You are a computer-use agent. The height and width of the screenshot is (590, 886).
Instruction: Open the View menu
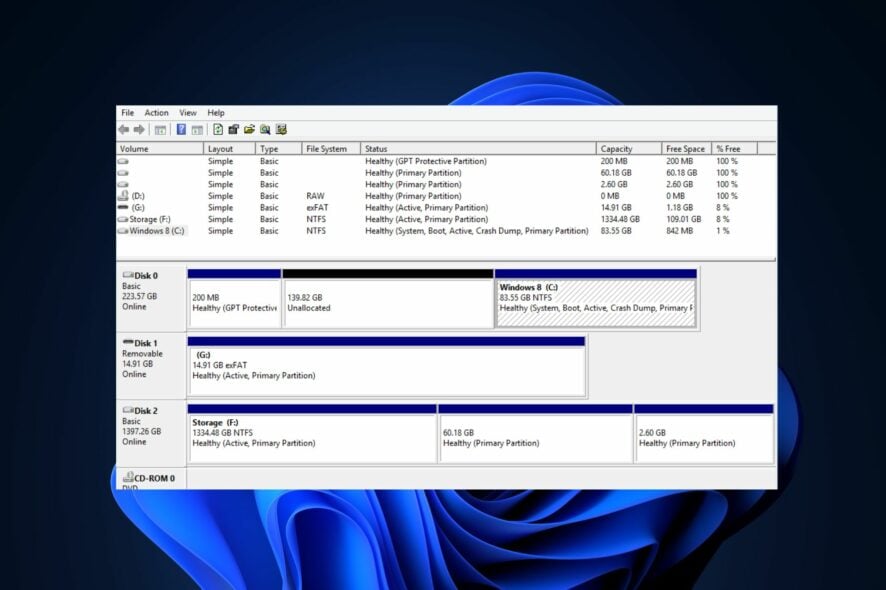[188, 113]
